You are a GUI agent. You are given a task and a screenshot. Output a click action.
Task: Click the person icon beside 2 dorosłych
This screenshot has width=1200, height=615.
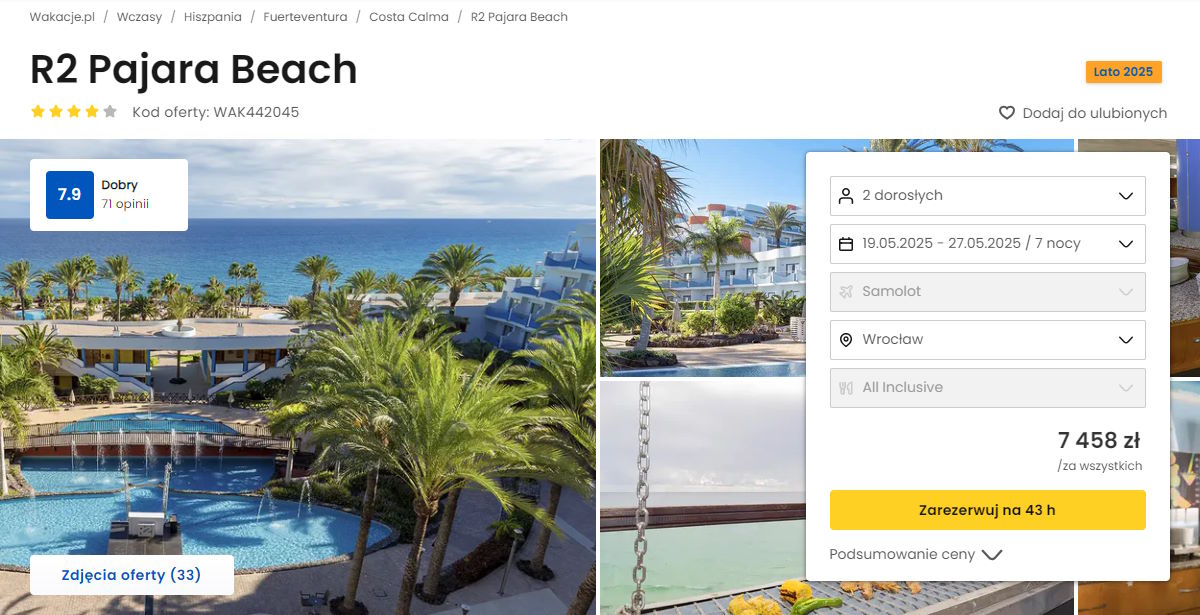click(846, 196)
